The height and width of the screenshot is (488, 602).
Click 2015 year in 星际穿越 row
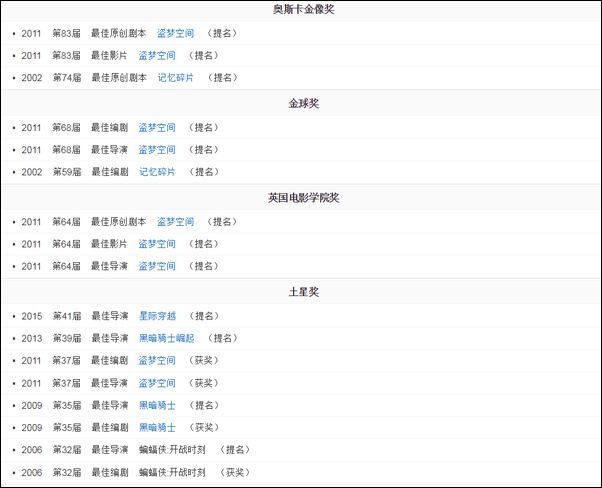pyautogui.click(x=32, y=316)
